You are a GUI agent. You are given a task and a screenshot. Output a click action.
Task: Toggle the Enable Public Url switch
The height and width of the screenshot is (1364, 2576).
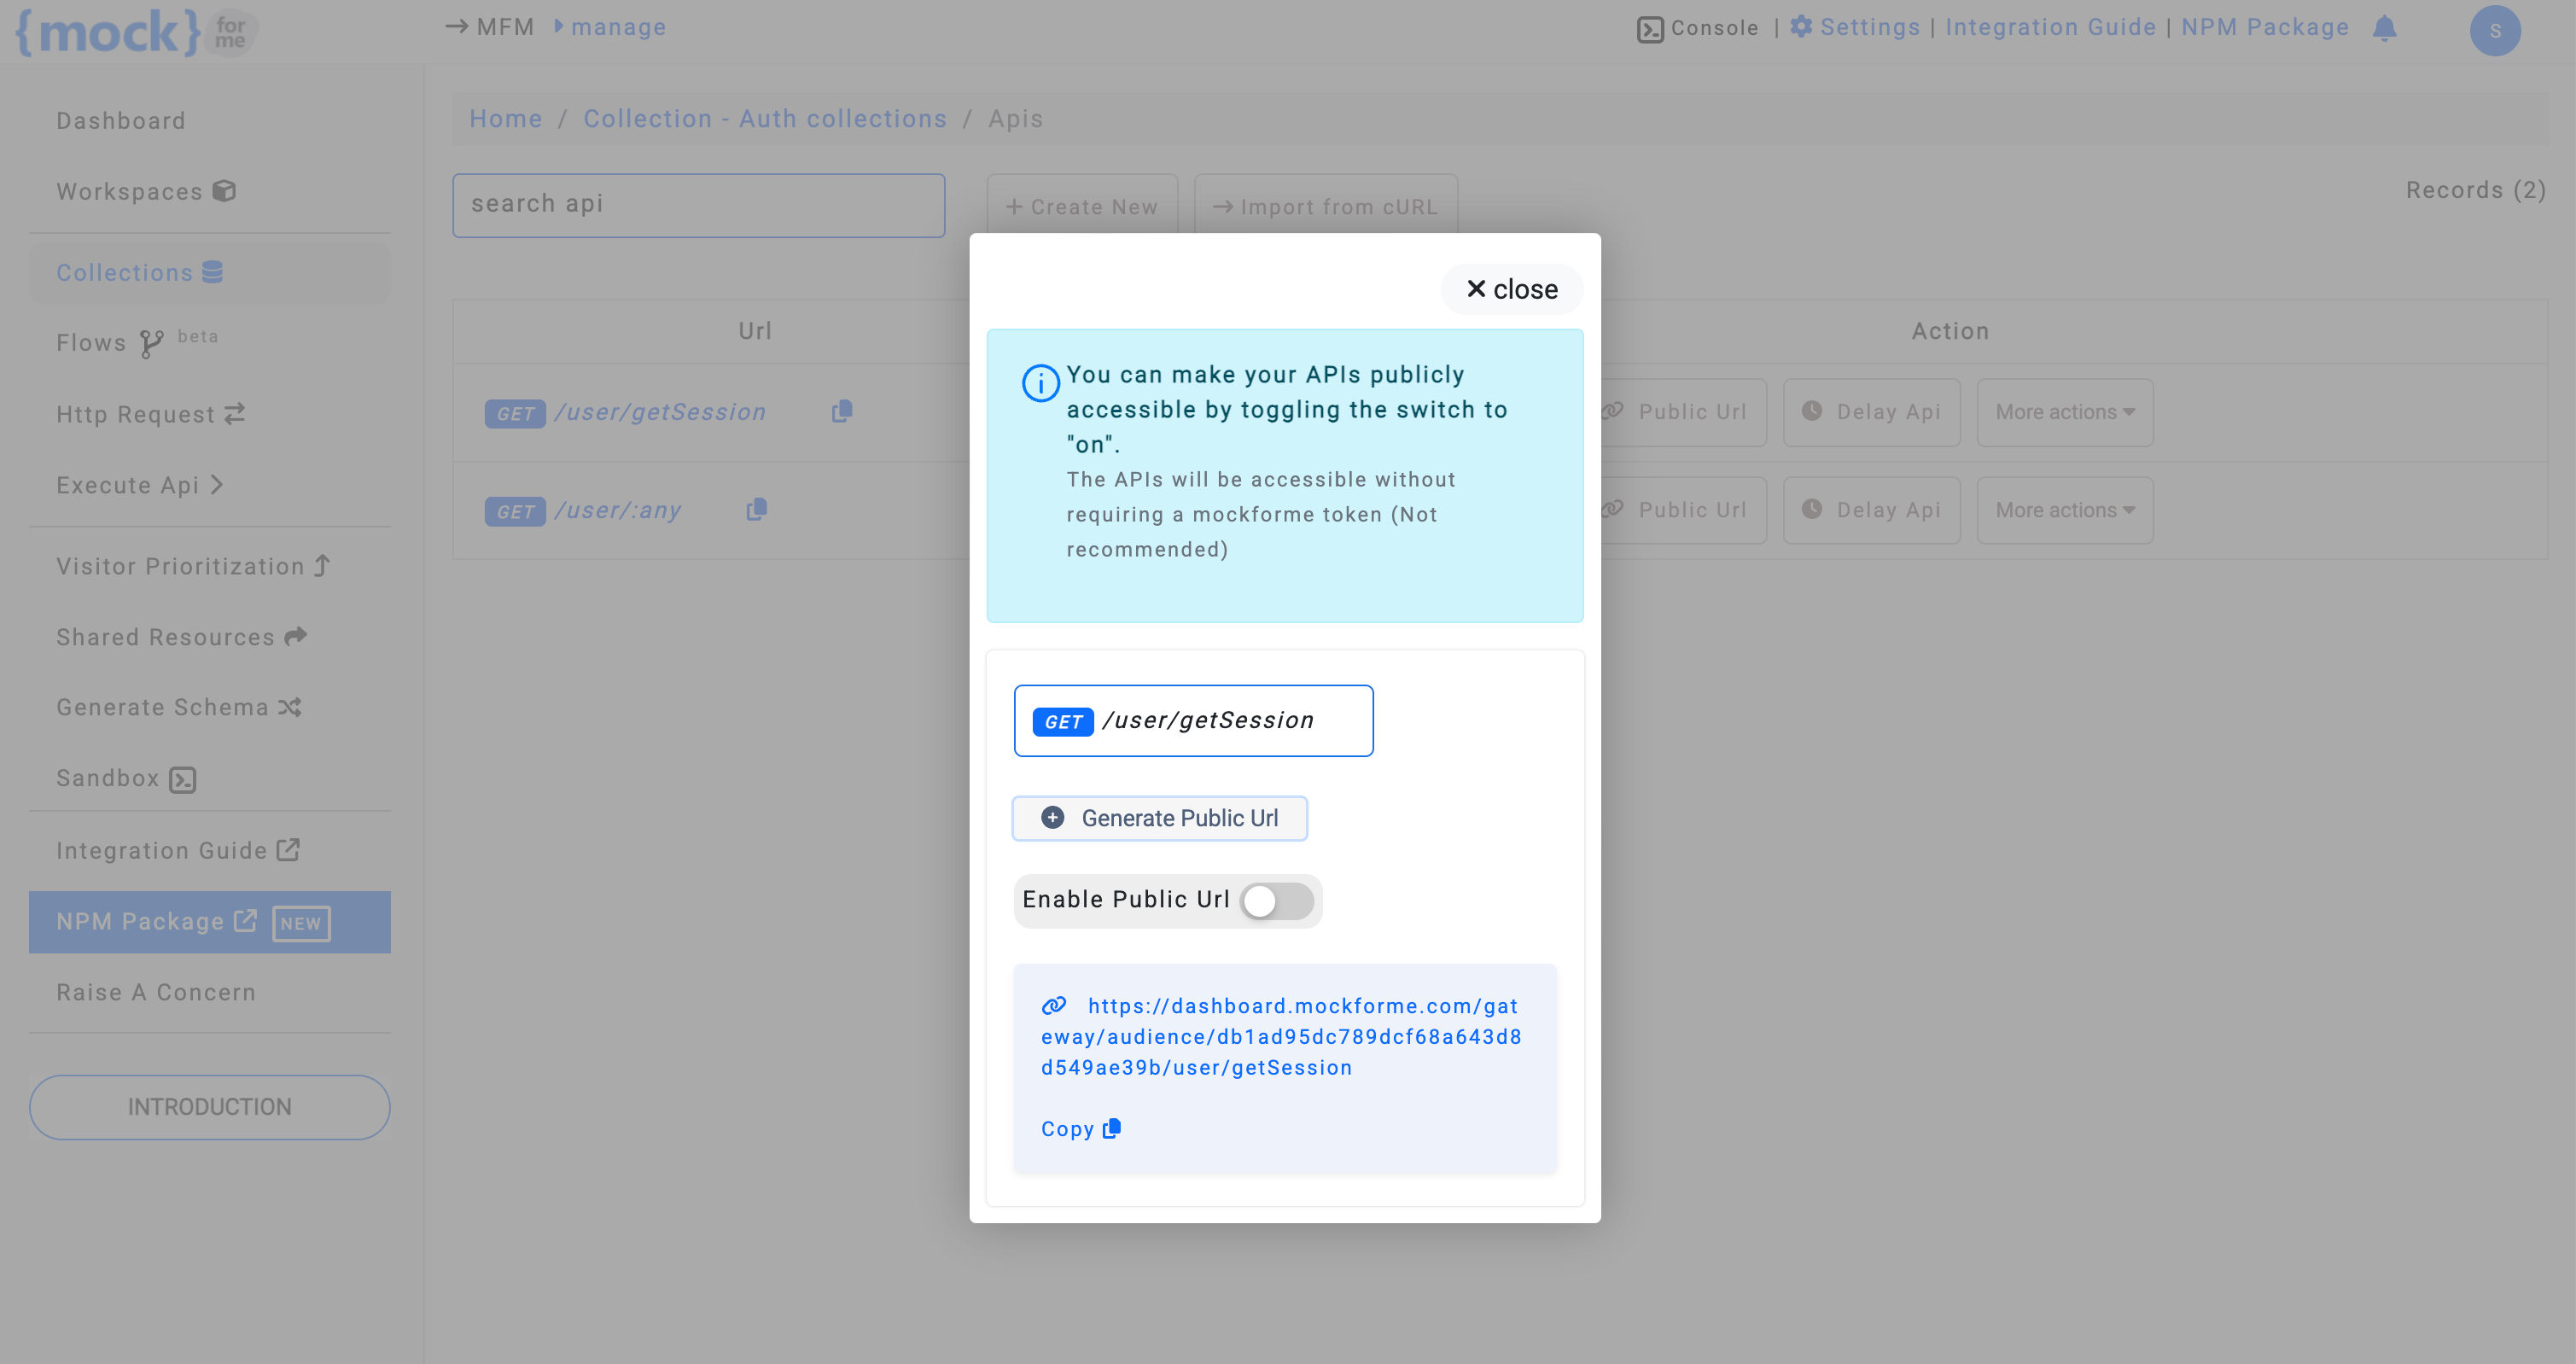pyautogui.click(x=1276, y=901)
